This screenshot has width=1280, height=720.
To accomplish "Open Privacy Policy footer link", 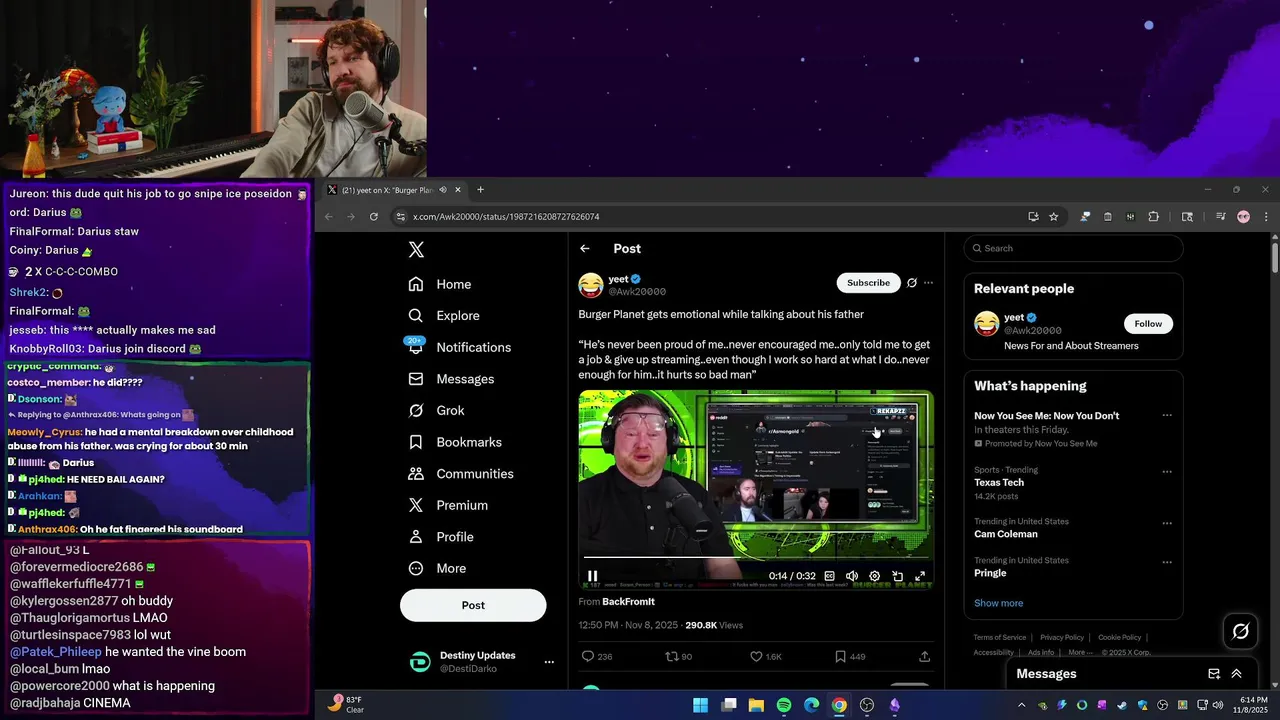I will (1061, 637).
